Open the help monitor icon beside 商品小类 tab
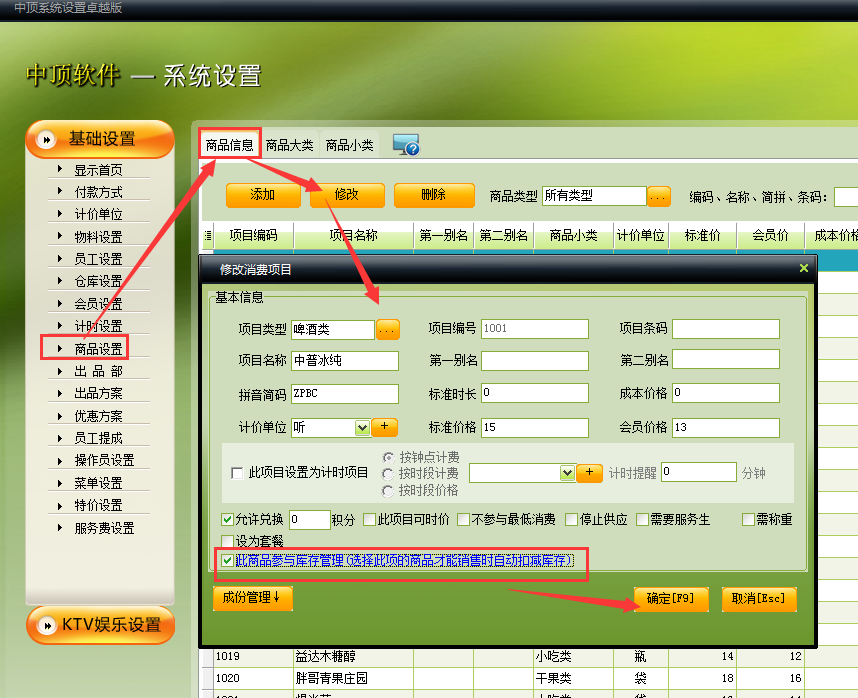 coord(405,145)
